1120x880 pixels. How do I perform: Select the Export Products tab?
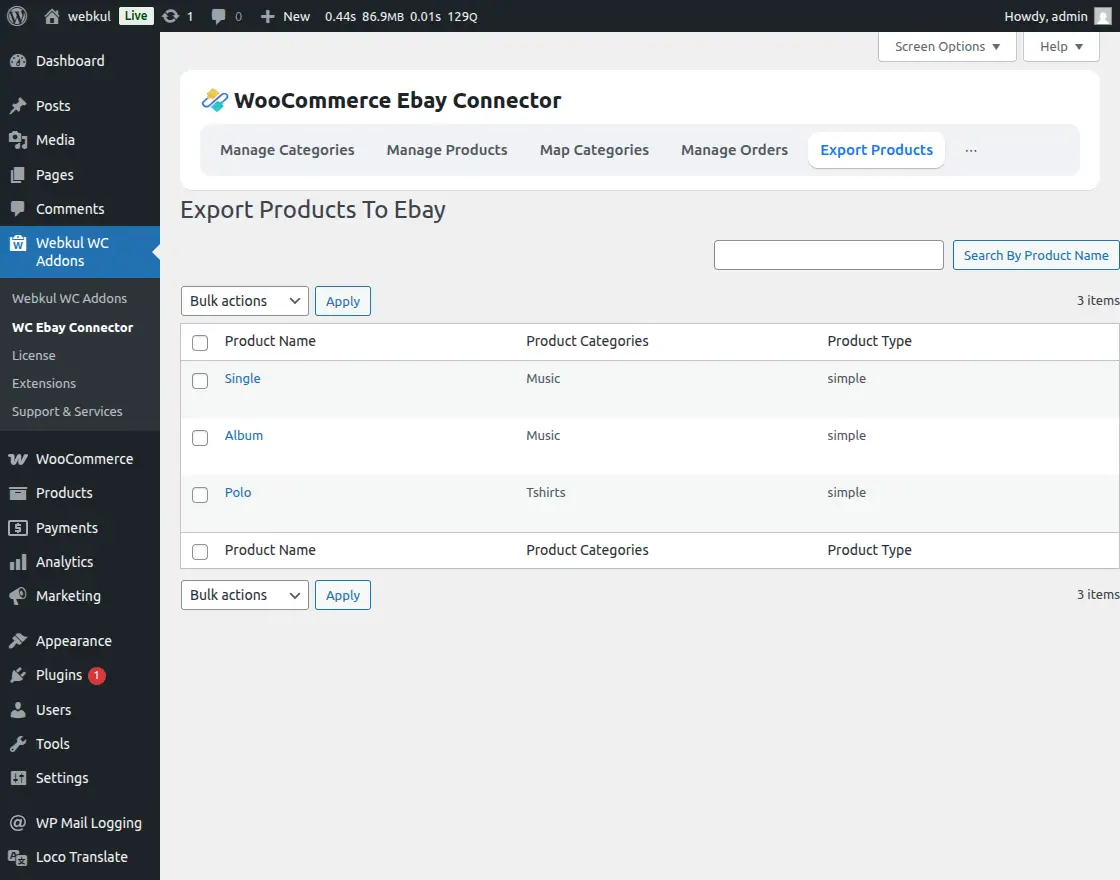pos(876,150)
